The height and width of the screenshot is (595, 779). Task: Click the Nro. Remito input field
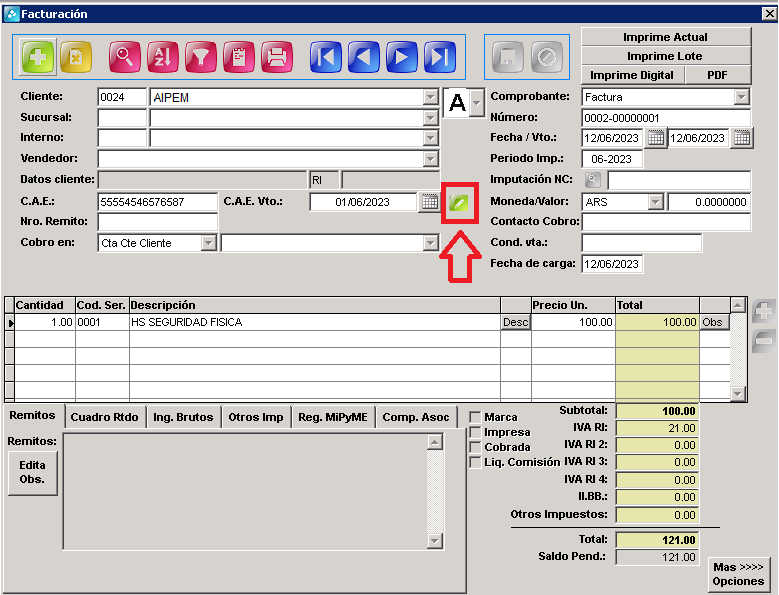pyautogui.click(x=157, y=222)
